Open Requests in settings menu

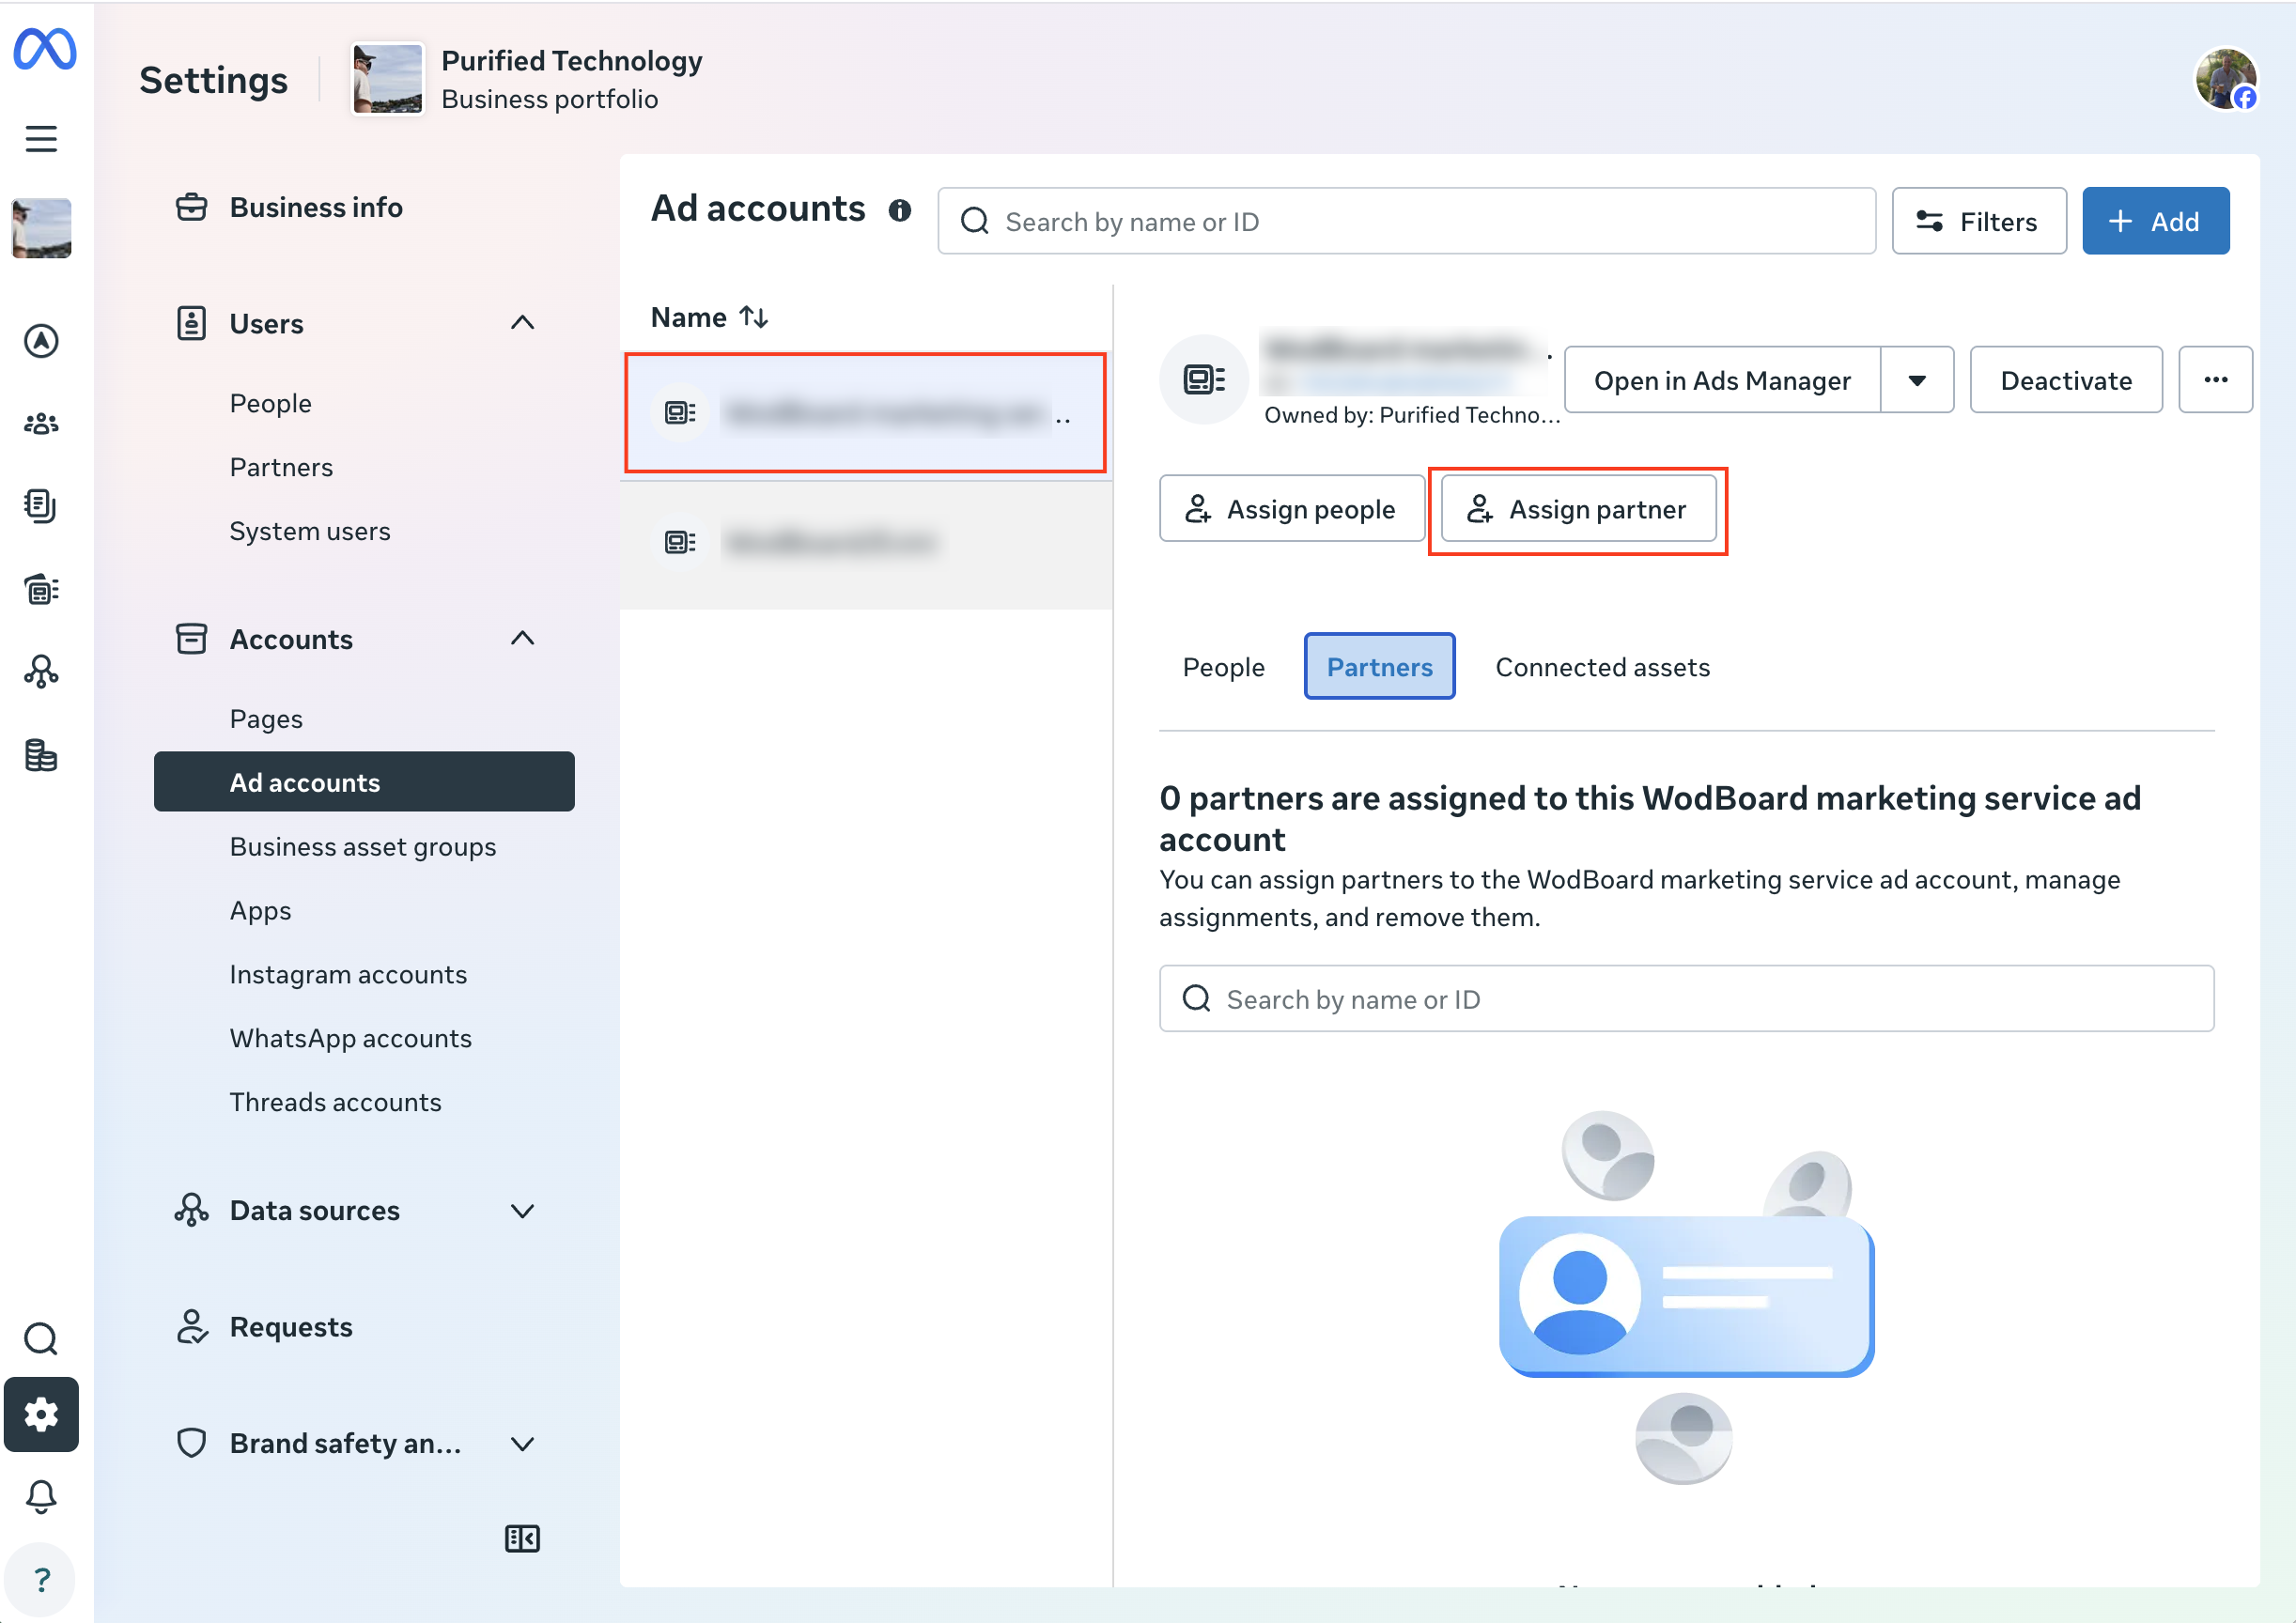(x=291, y=1327)
